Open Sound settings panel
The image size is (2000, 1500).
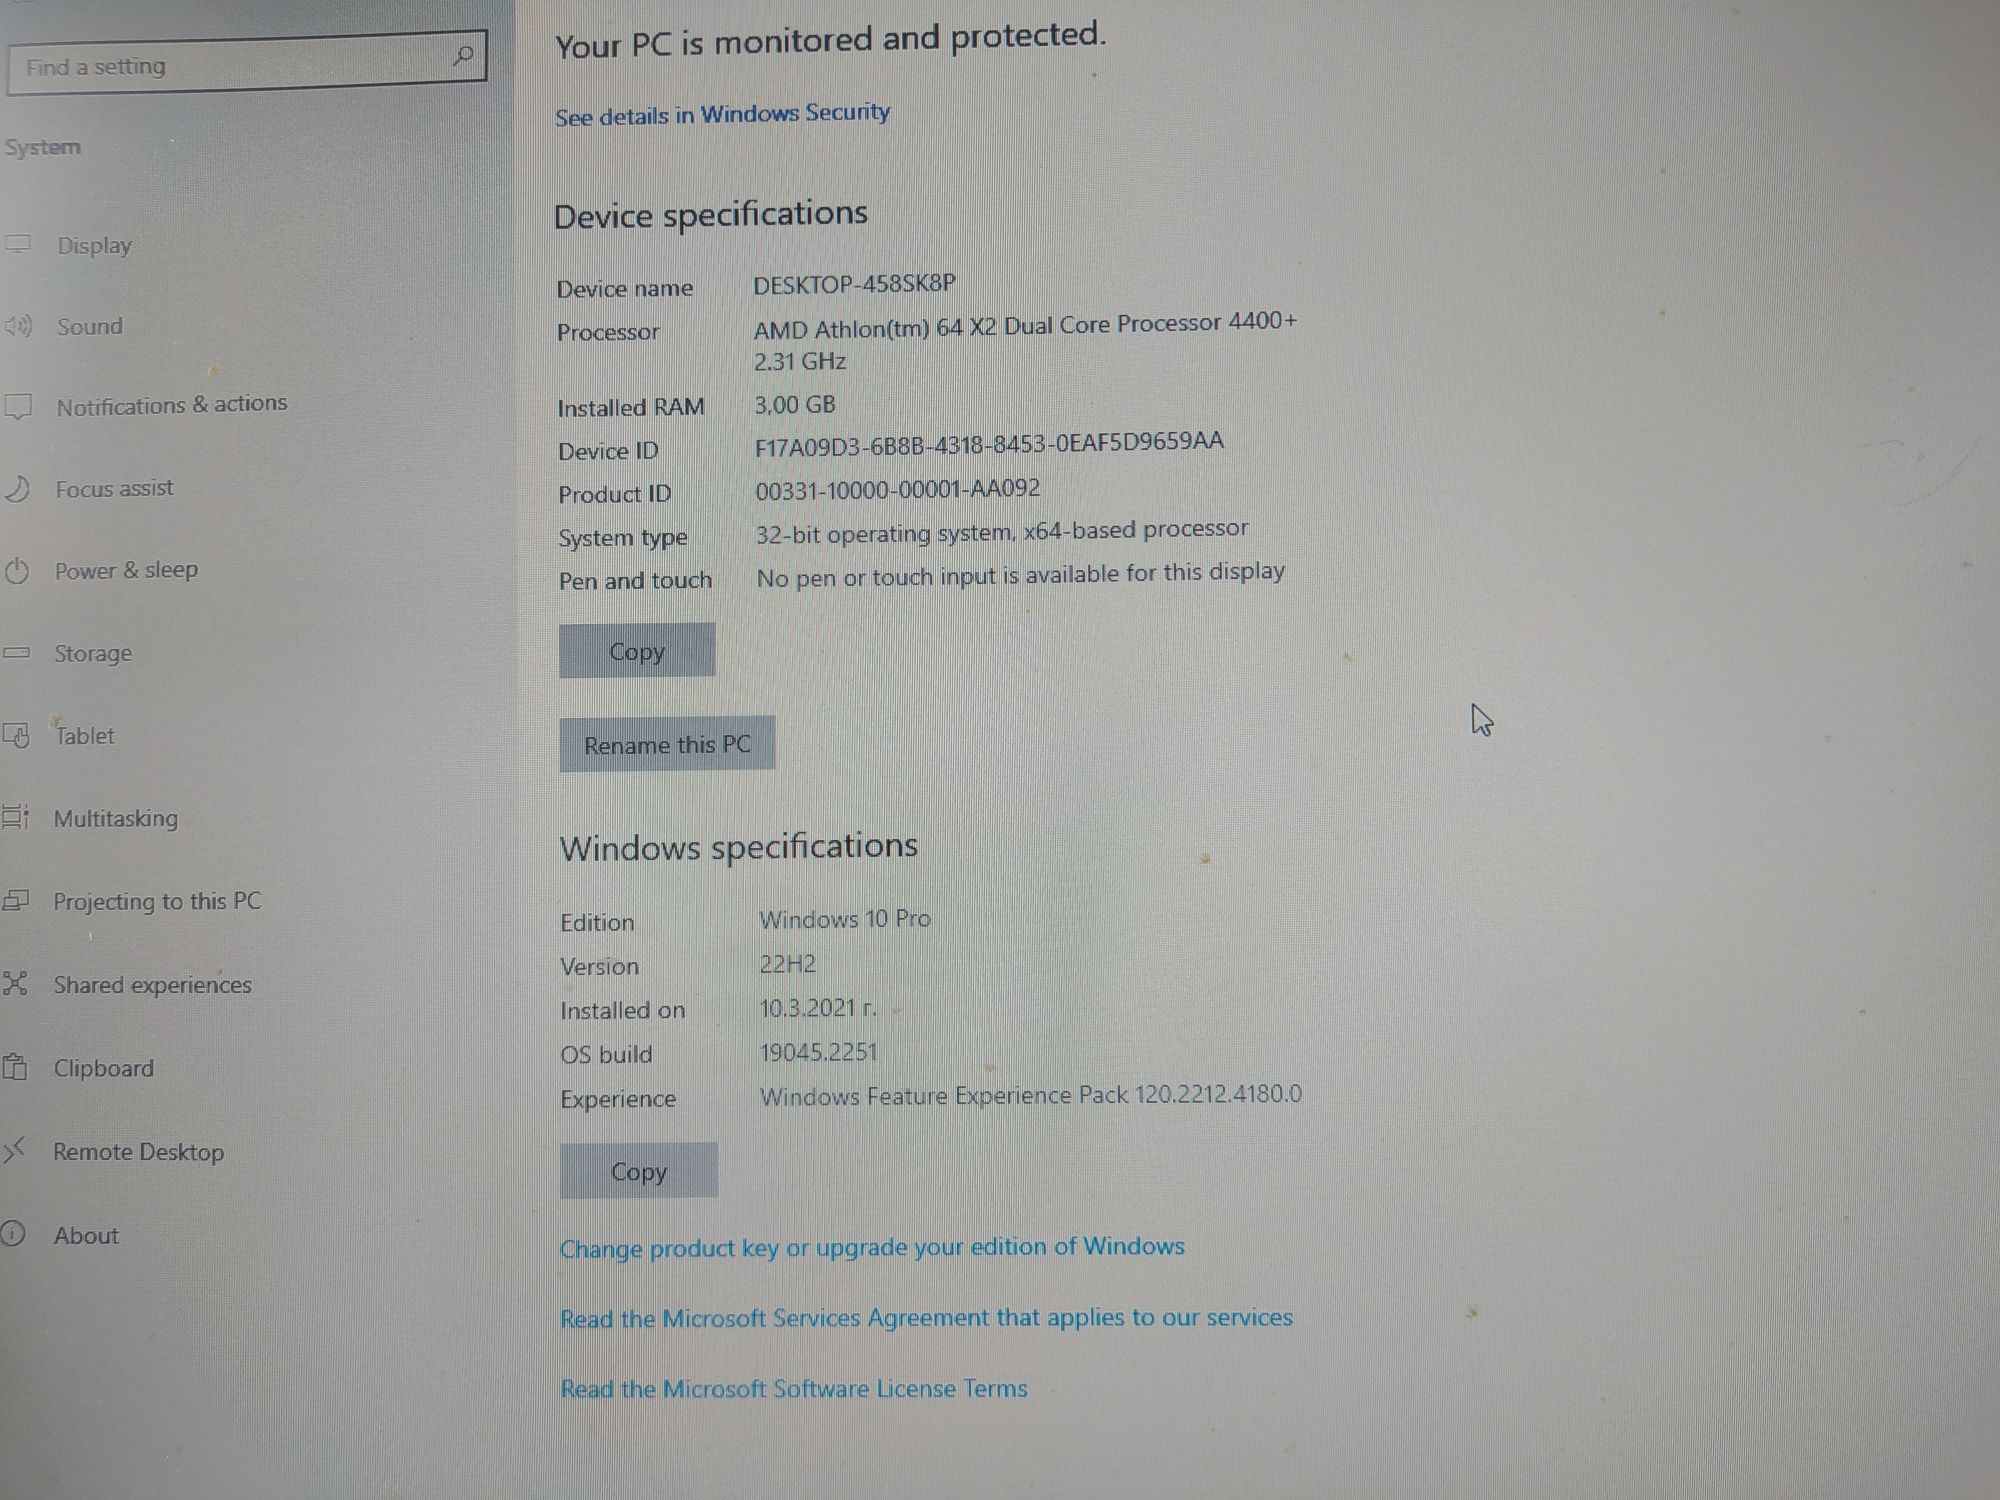coord(88,326)
